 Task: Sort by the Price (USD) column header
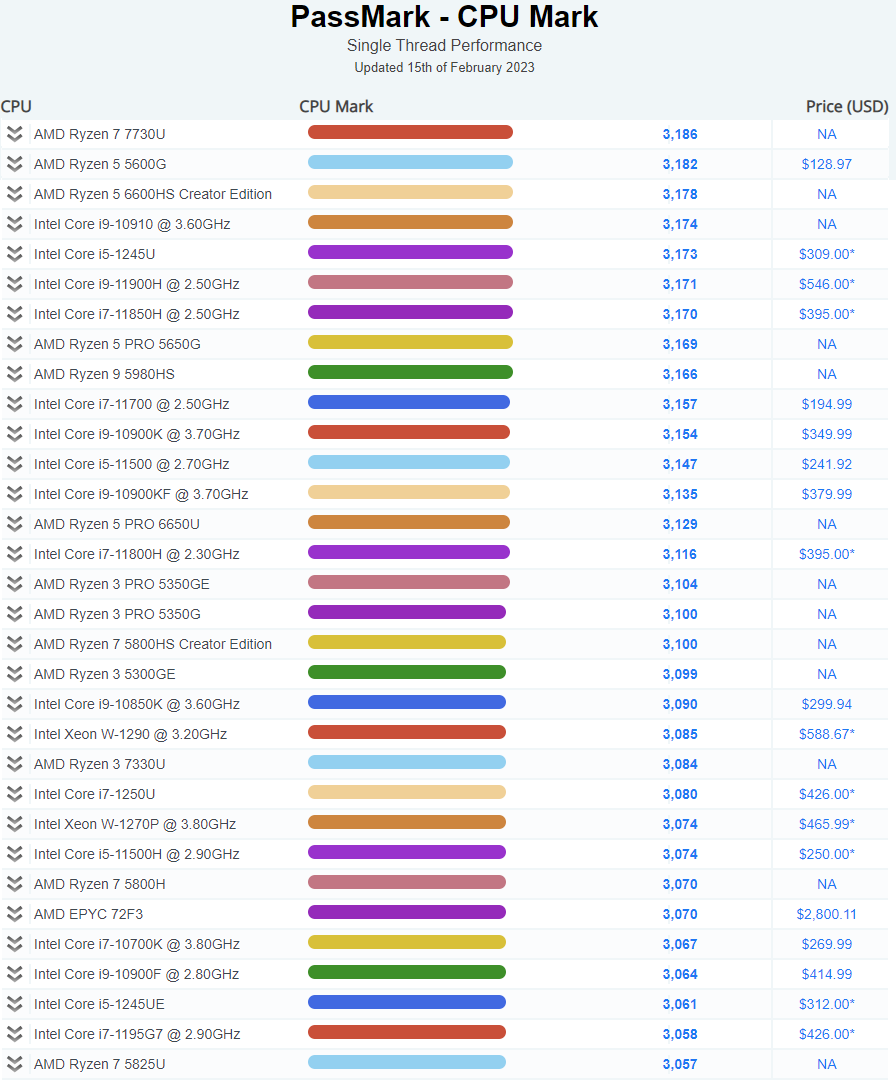pyautogui.click(x=847, y=106)
